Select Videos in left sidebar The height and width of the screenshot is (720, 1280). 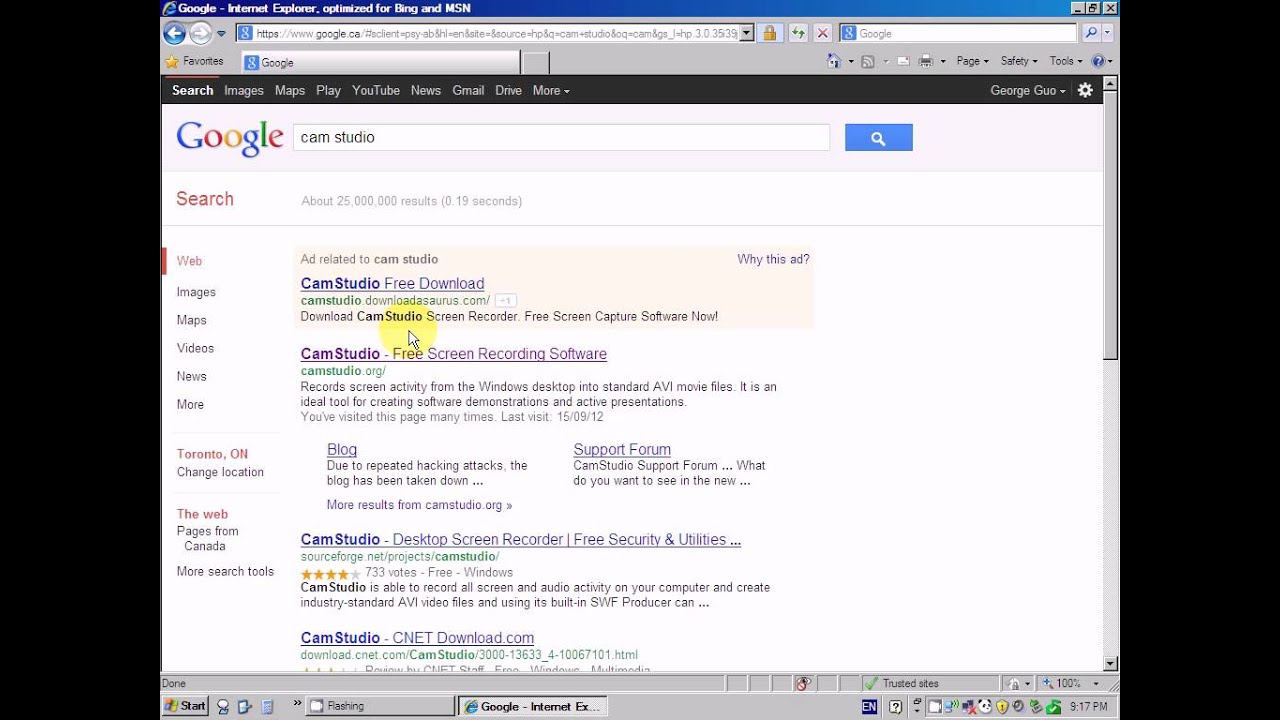(x=195, y=348)
